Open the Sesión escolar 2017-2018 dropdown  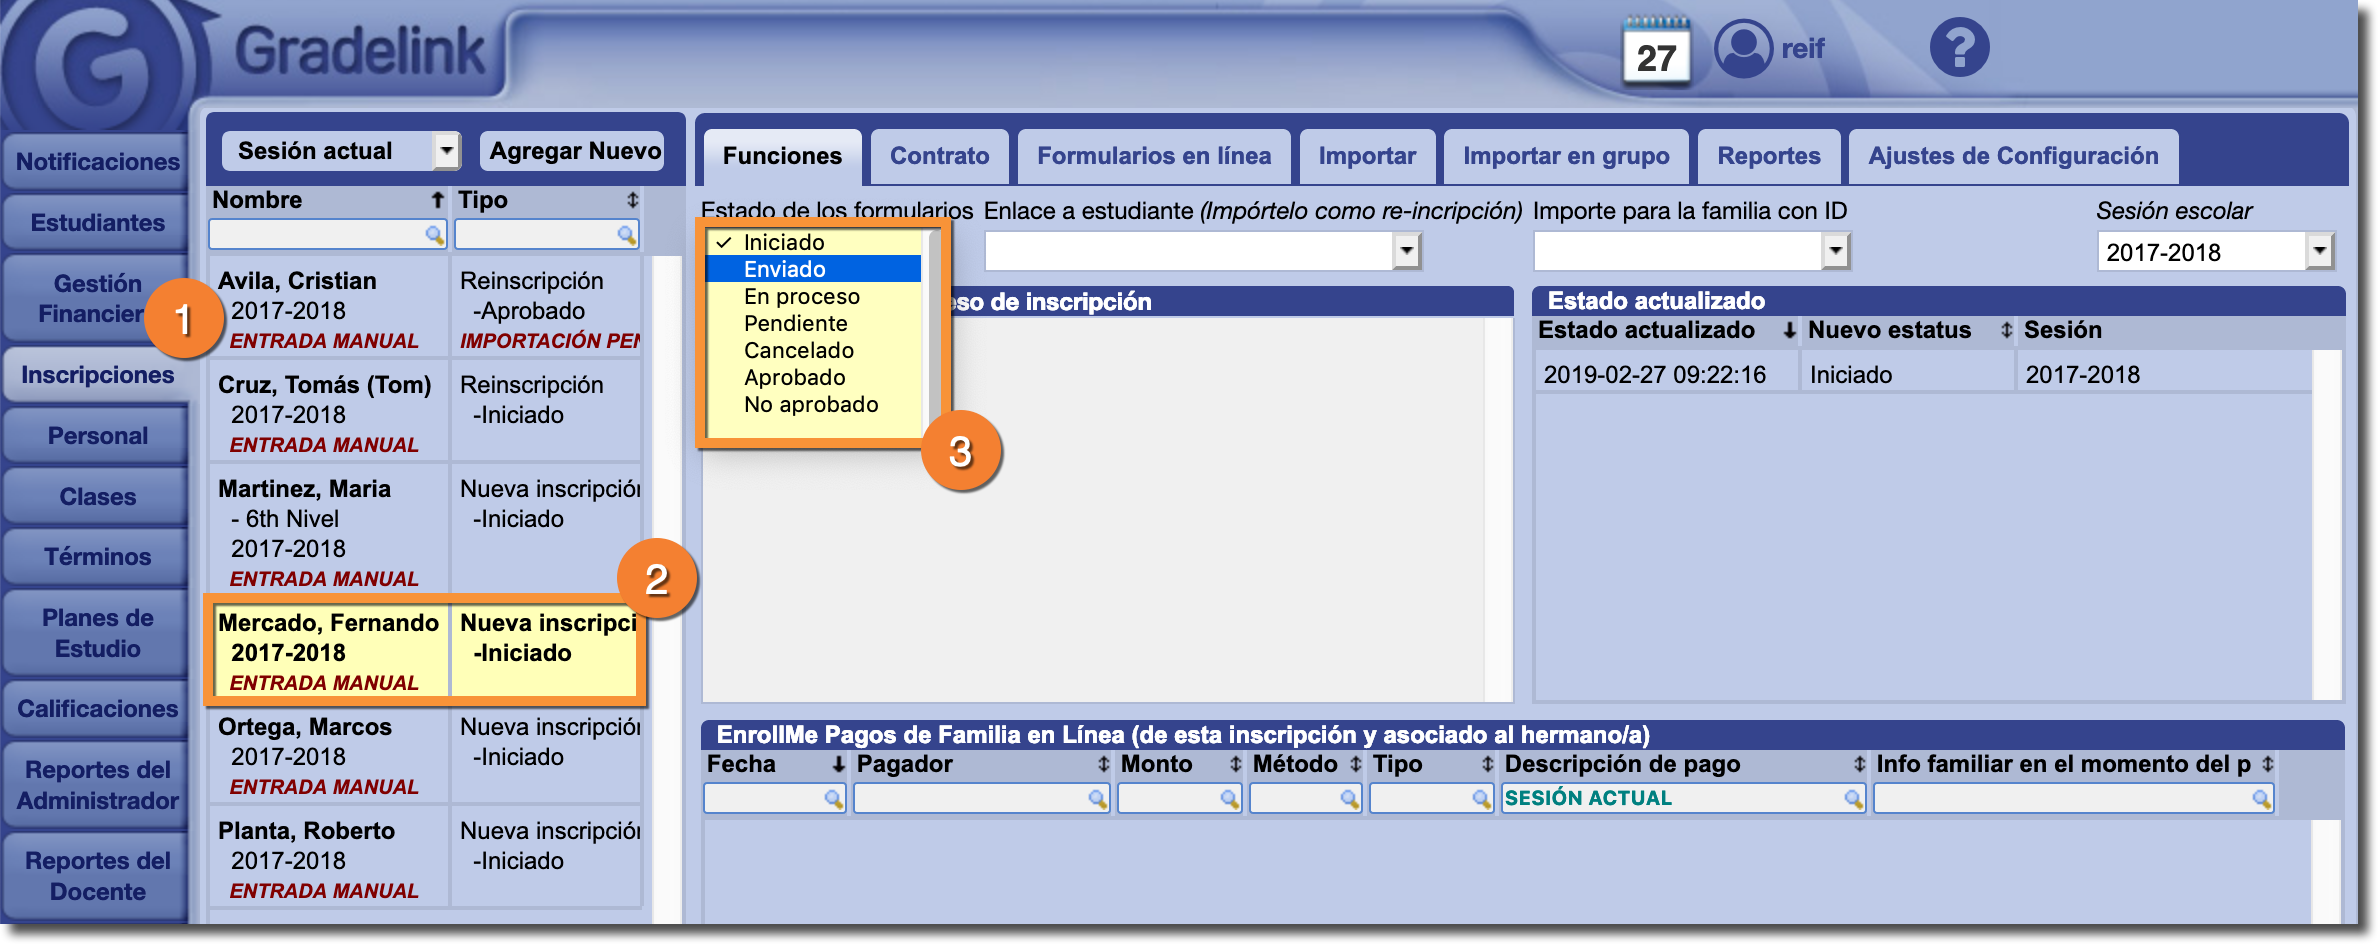2320,252
